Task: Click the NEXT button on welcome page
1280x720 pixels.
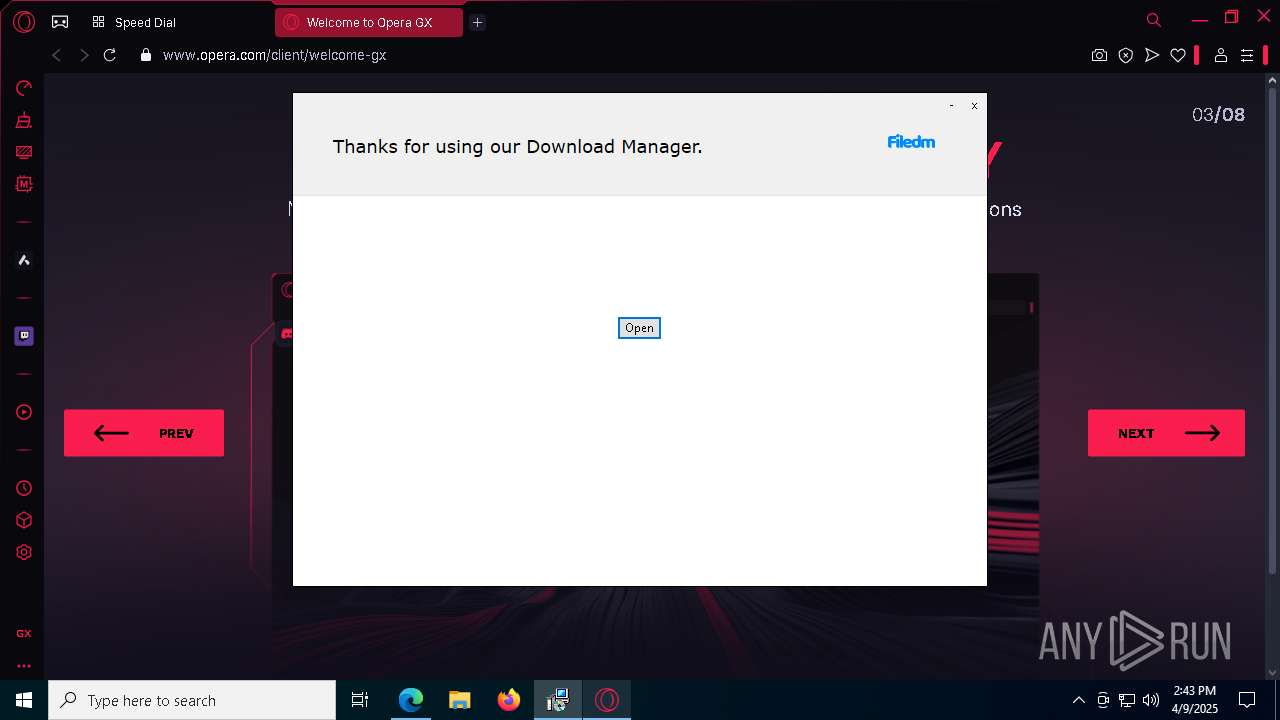Action: click(x=1166, y=433)
